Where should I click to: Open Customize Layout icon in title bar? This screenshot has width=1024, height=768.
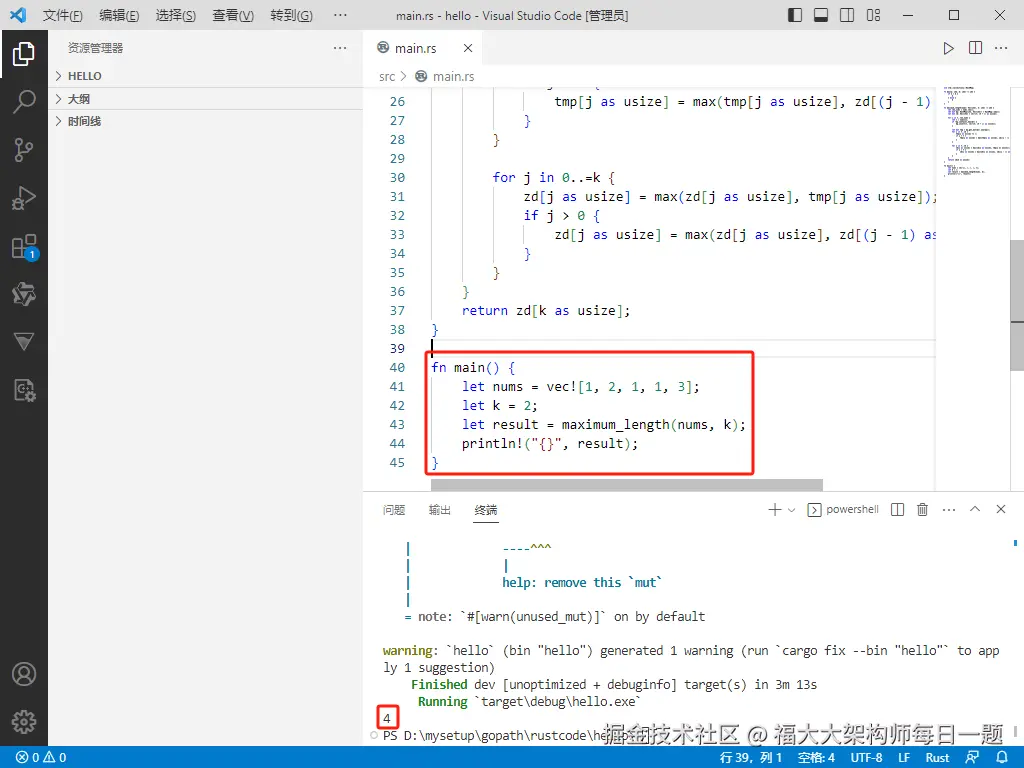(x=873, y=15)
